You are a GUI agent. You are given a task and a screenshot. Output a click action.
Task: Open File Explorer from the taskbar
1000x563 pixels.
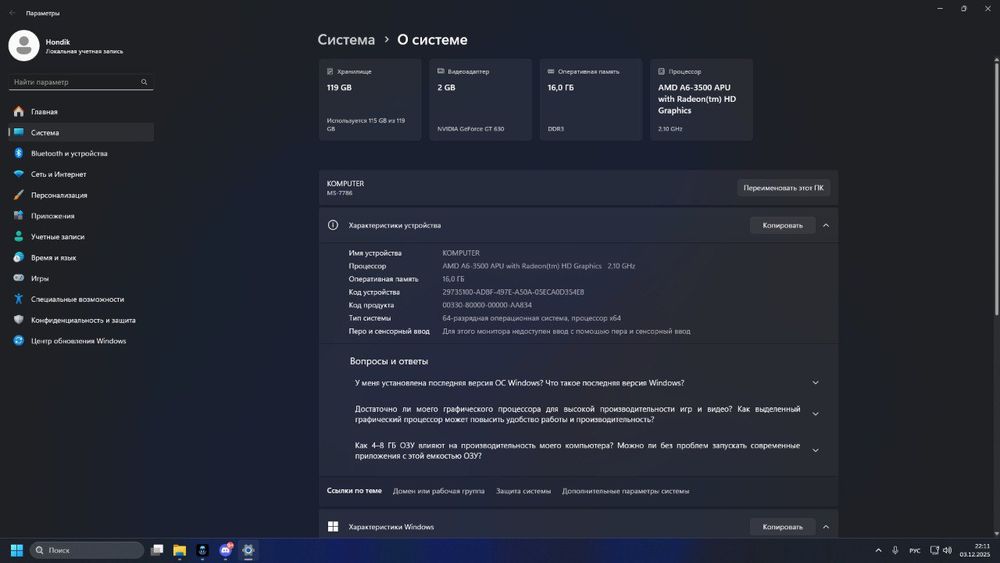180,550
